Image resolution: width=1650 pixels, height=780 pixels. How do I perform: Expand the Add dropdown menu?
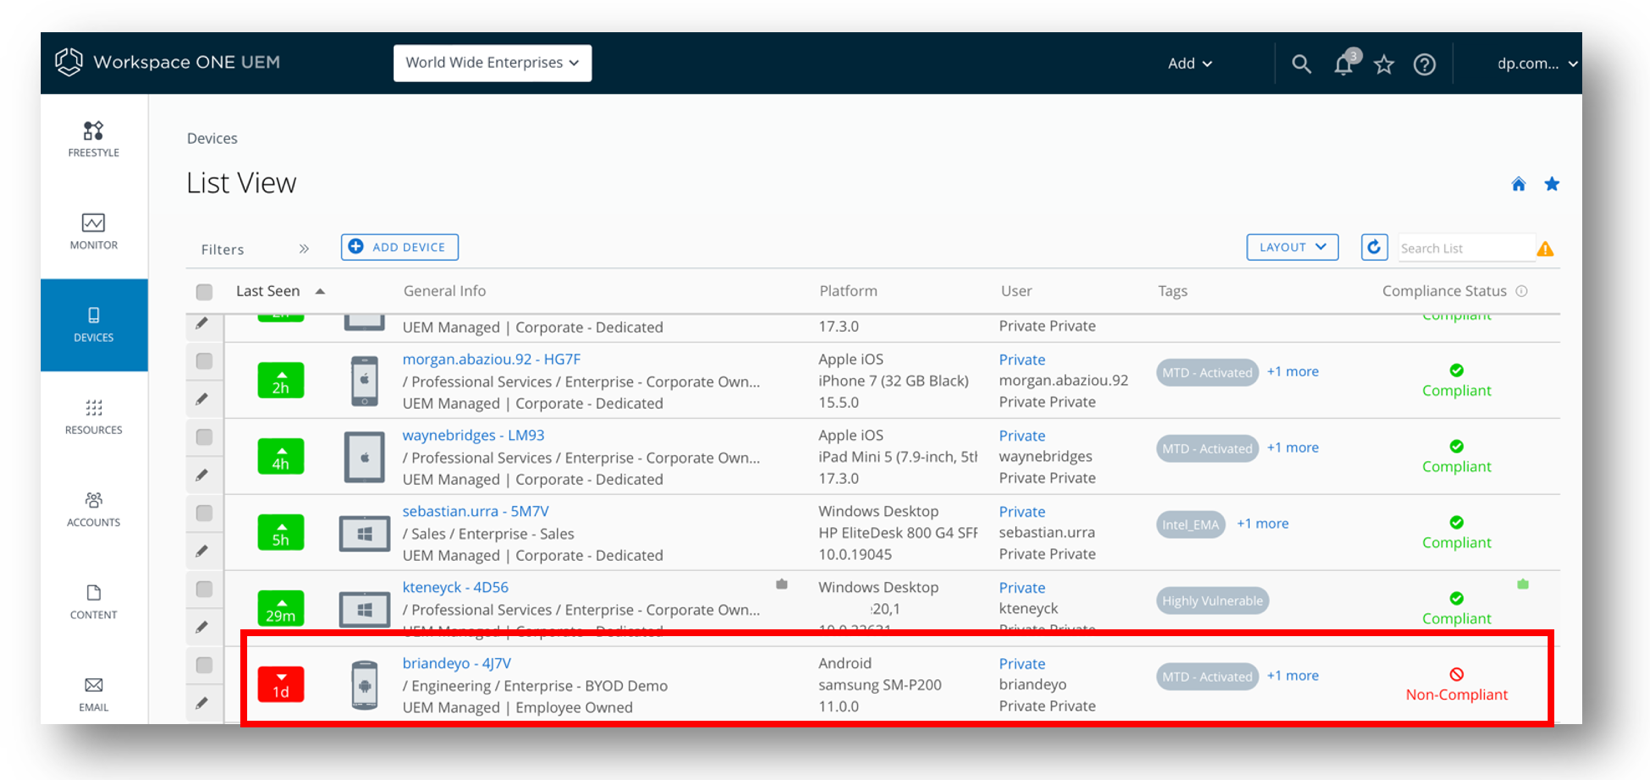pyautogui.click(x=1190, y=64)
